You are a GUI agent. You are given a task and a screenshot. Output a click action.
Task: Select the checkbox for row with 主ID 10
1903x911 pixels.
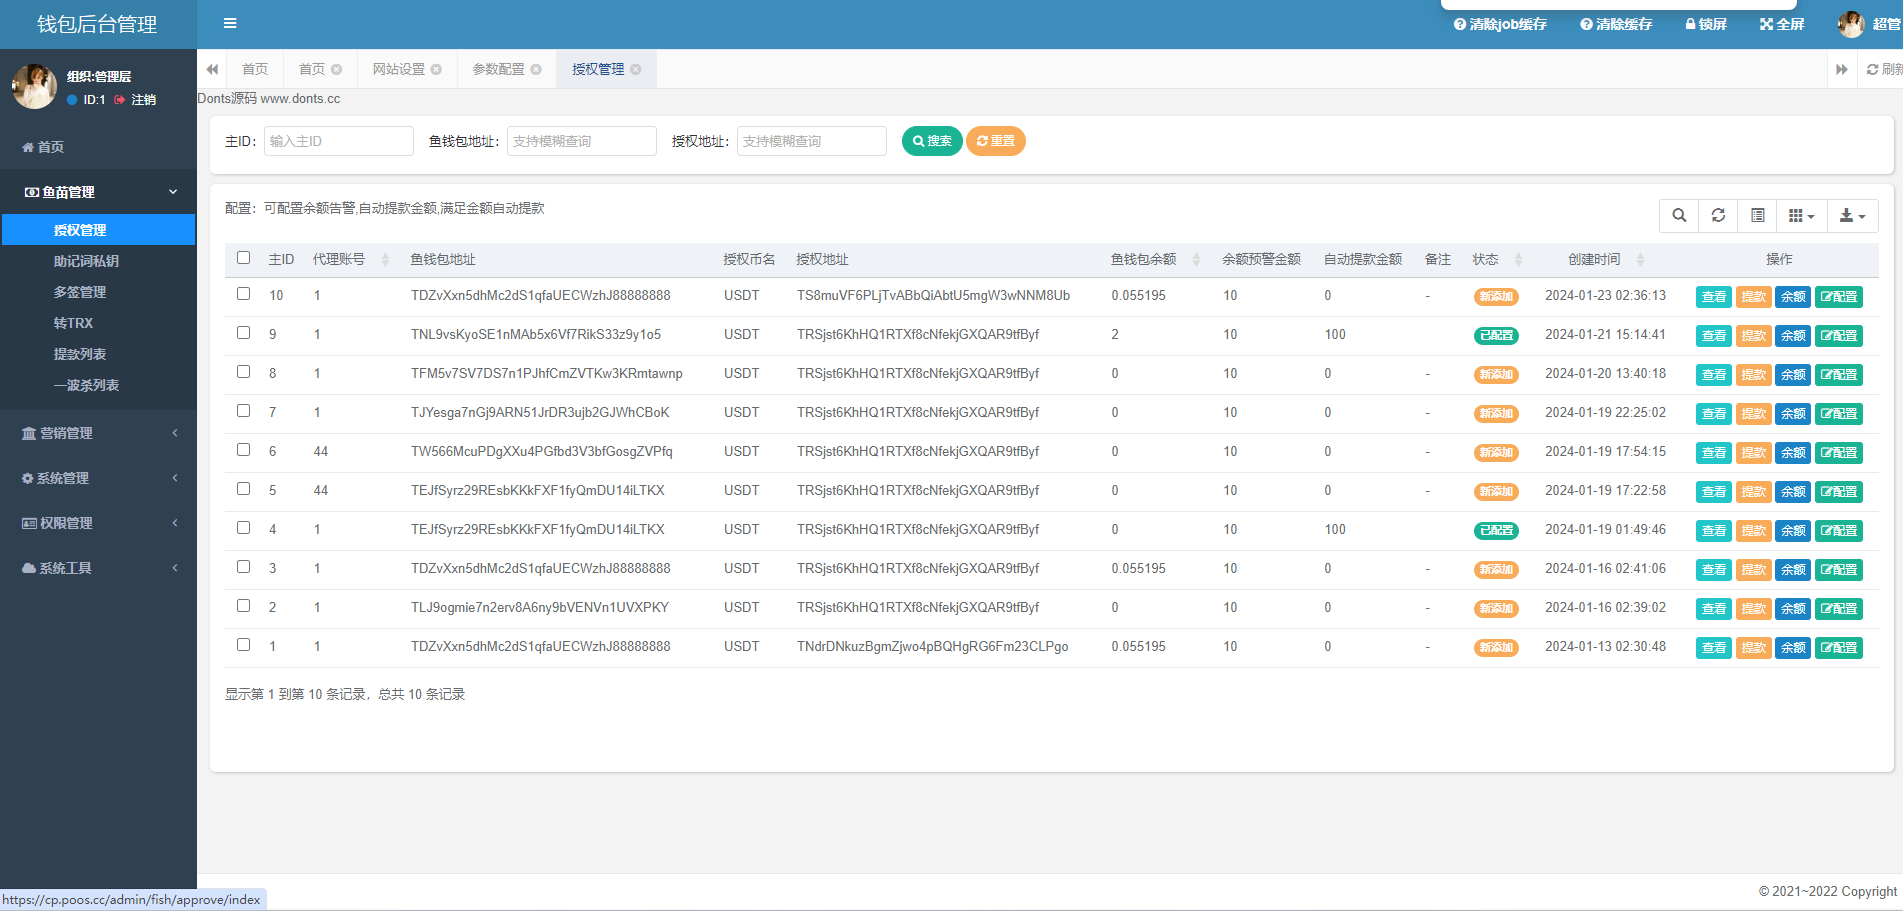click(243, 294)
